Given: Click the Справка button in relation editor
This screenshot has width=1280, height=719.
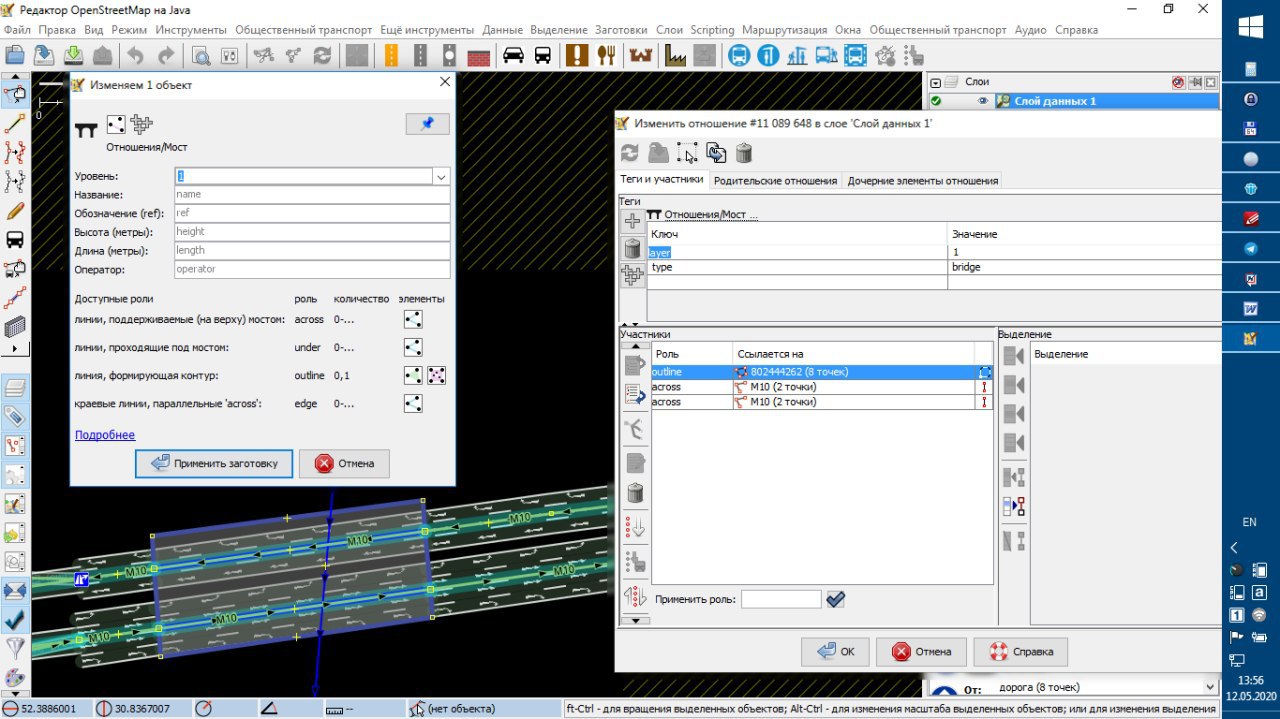Looking at the screenshot, I should click(x=1020, y=651).
